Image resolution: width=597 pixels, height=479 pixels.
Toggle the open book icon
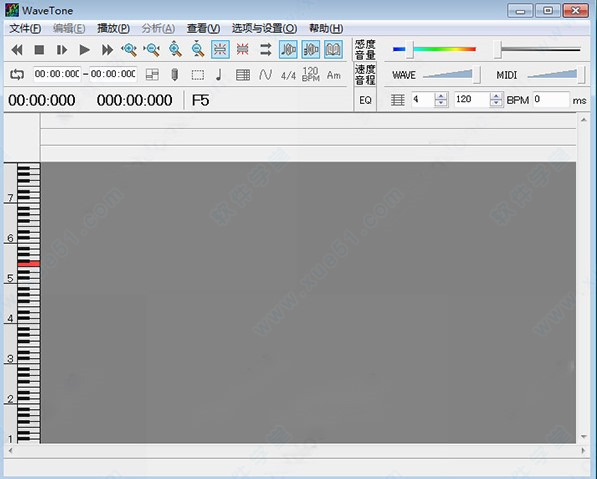click(x=333, y=49)
